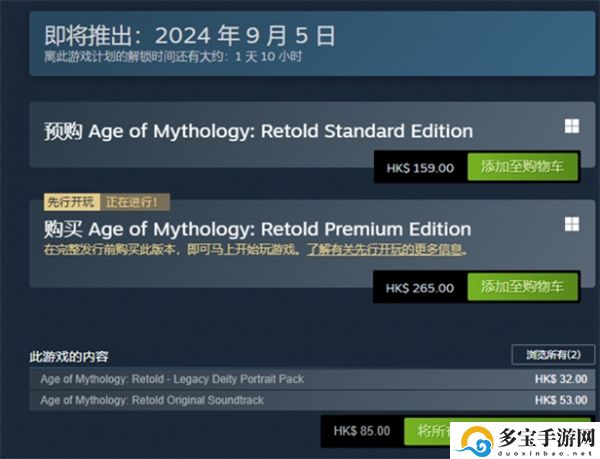
Task: Open 浏览所有(2) content list
Action: click(x=553, y=355)
